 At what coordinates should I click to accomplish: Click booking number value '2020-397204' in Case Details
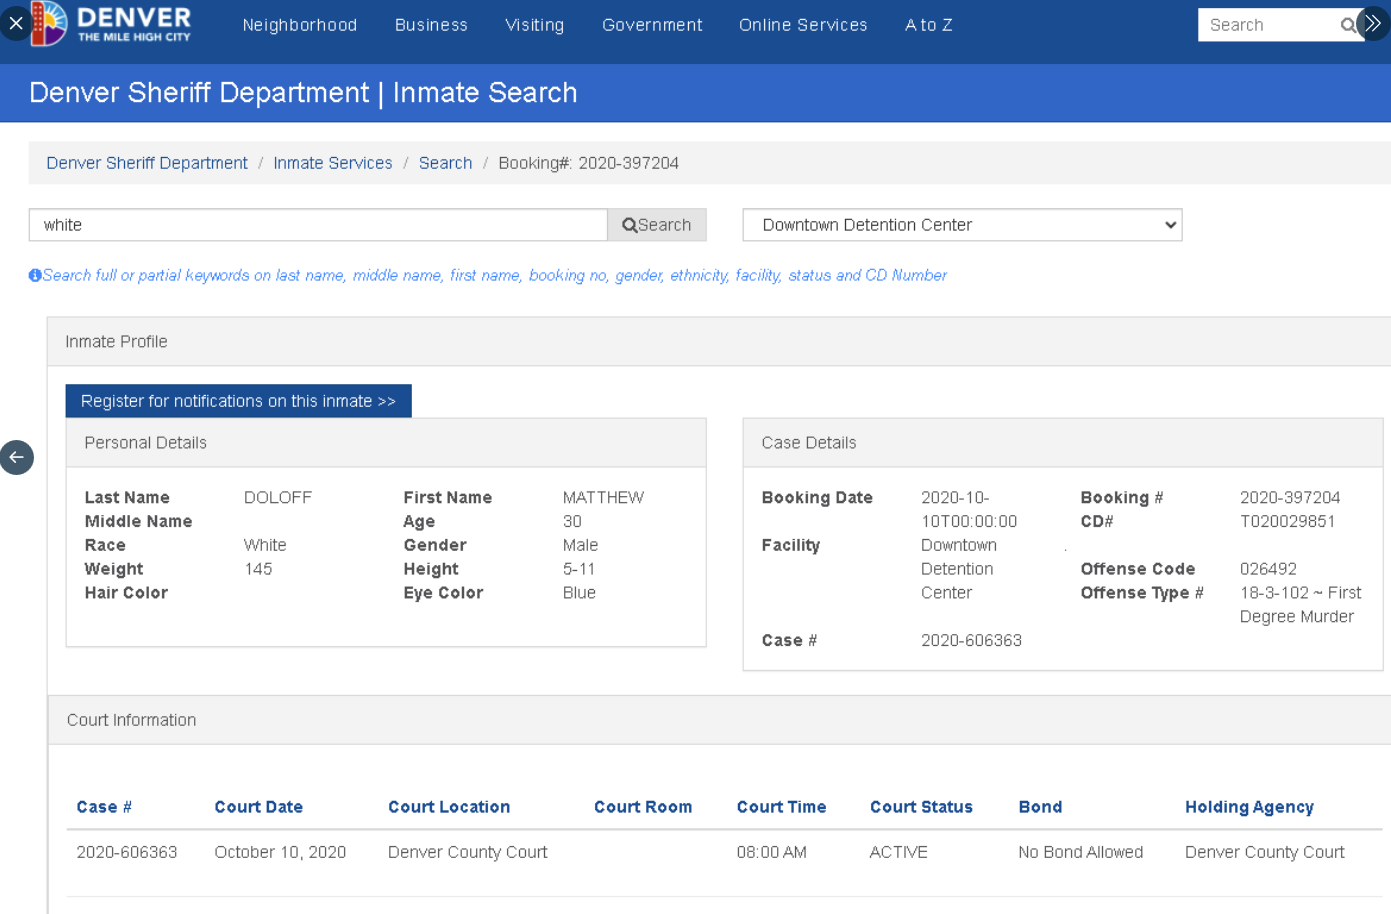1290,497
